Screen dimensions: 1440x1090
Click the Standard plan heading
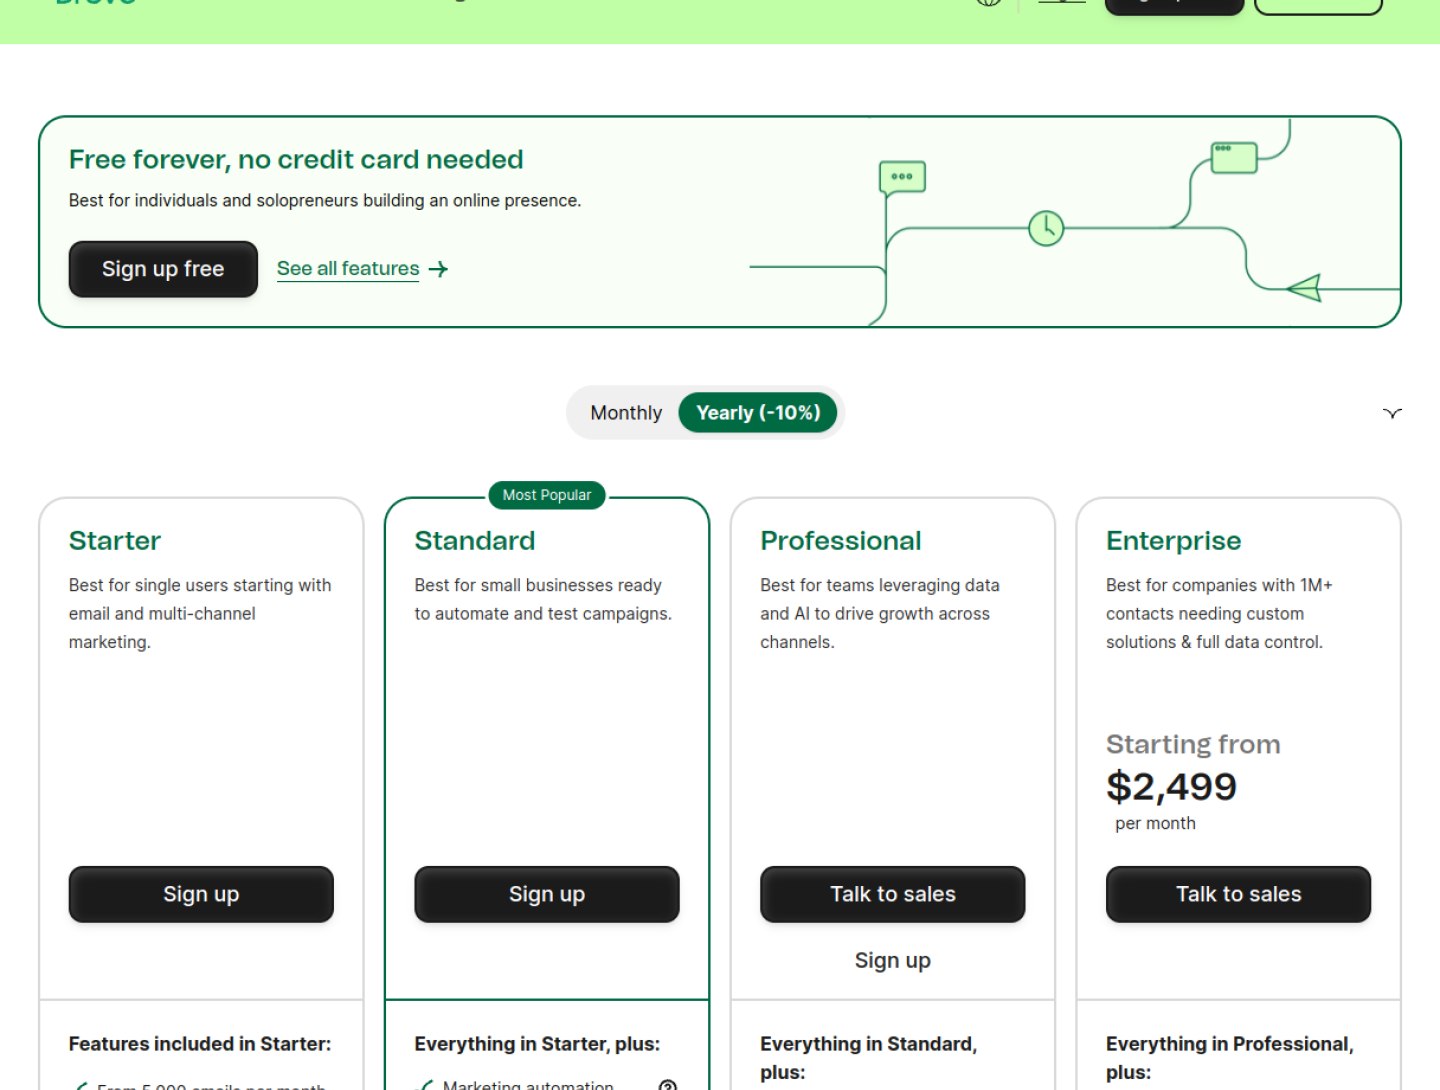[x=475, y=541]
